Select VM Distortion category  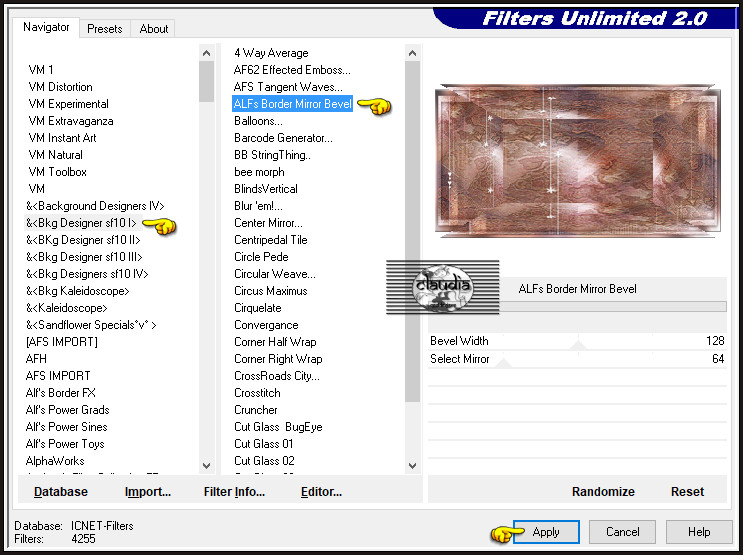click(60, 87)
